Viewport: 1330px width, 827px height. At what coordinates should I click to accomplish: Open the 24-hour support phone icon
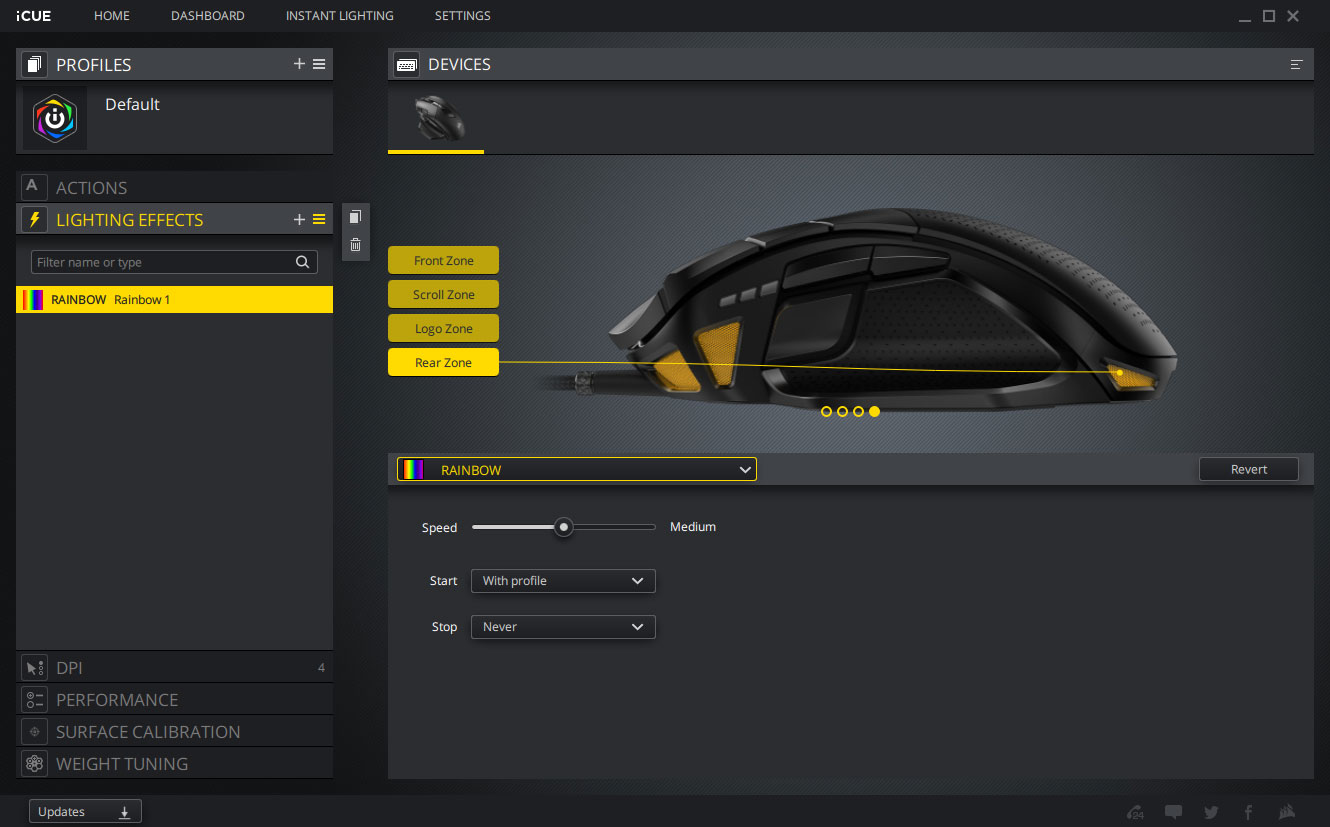tap(1135, 812)
